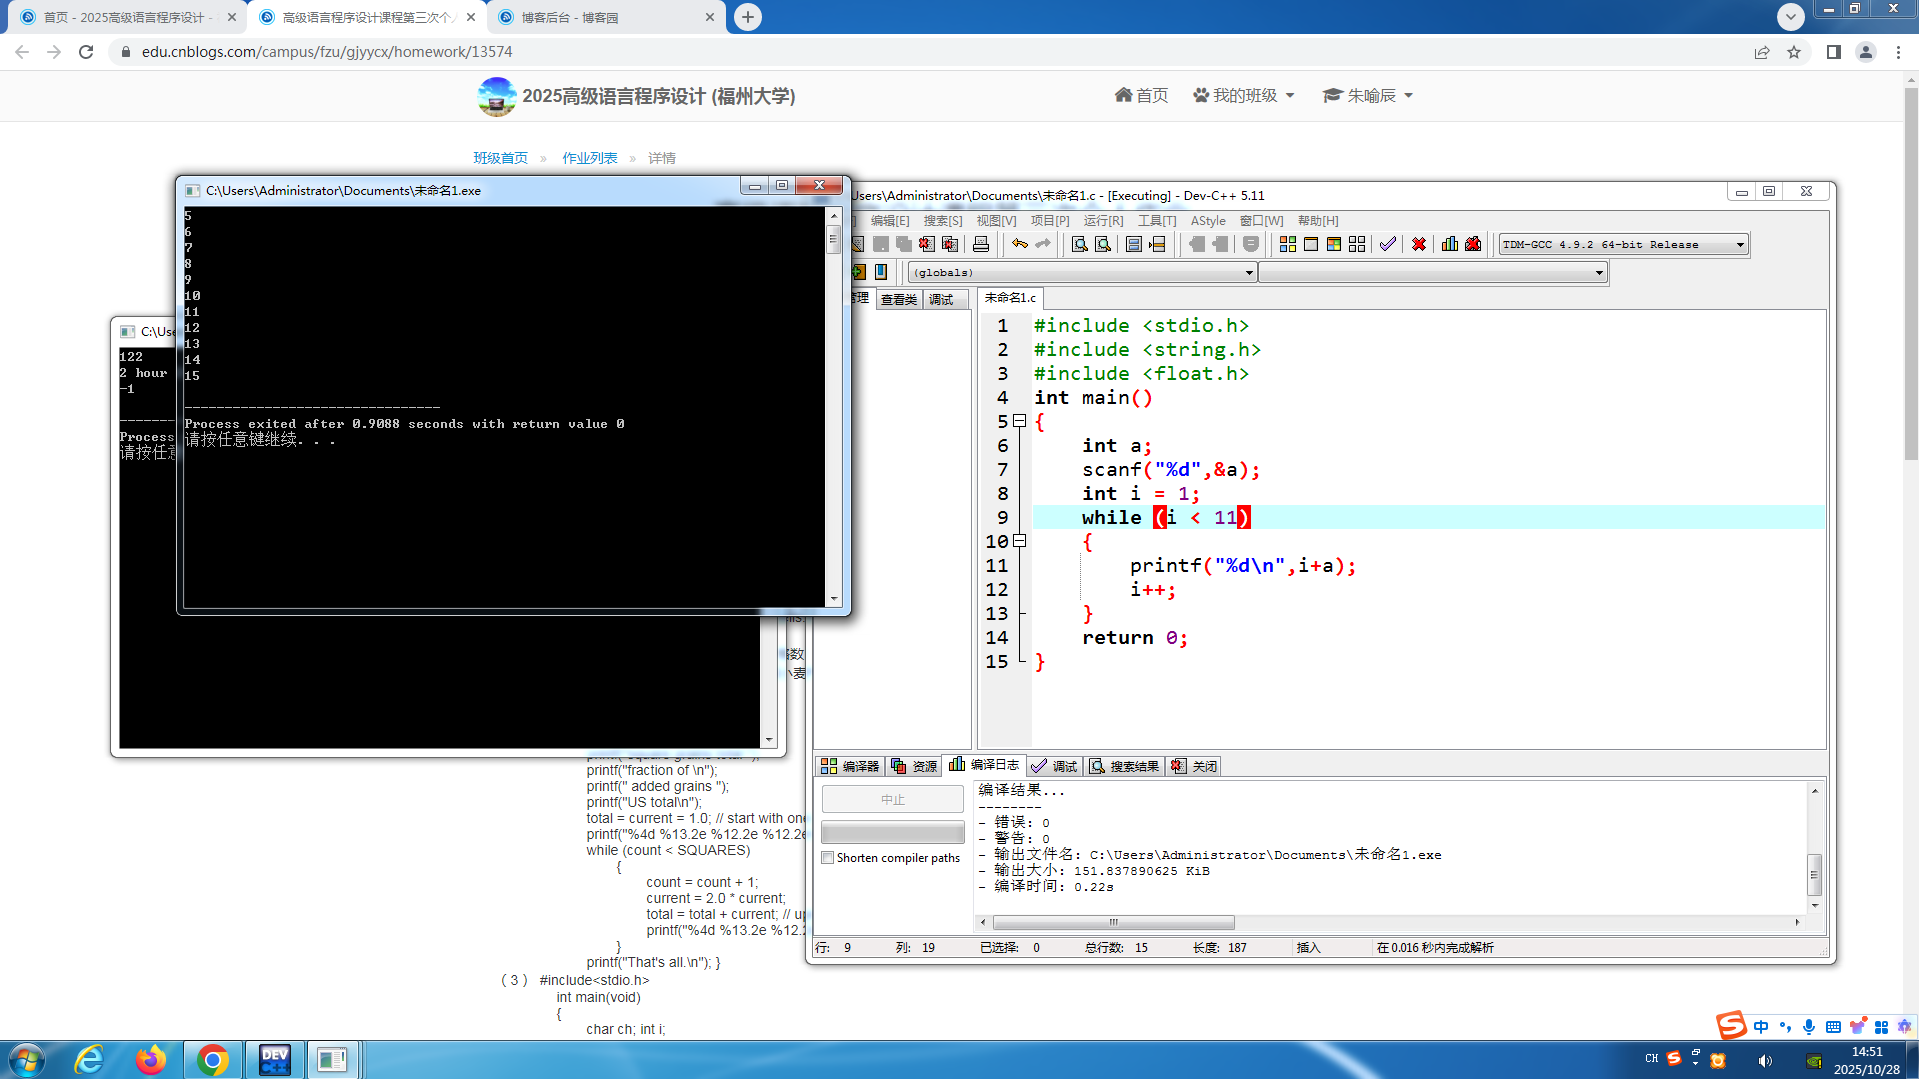Collapse the code fold at line 10
This screenshot has width=1919, height=1079.
(1019, 541)
